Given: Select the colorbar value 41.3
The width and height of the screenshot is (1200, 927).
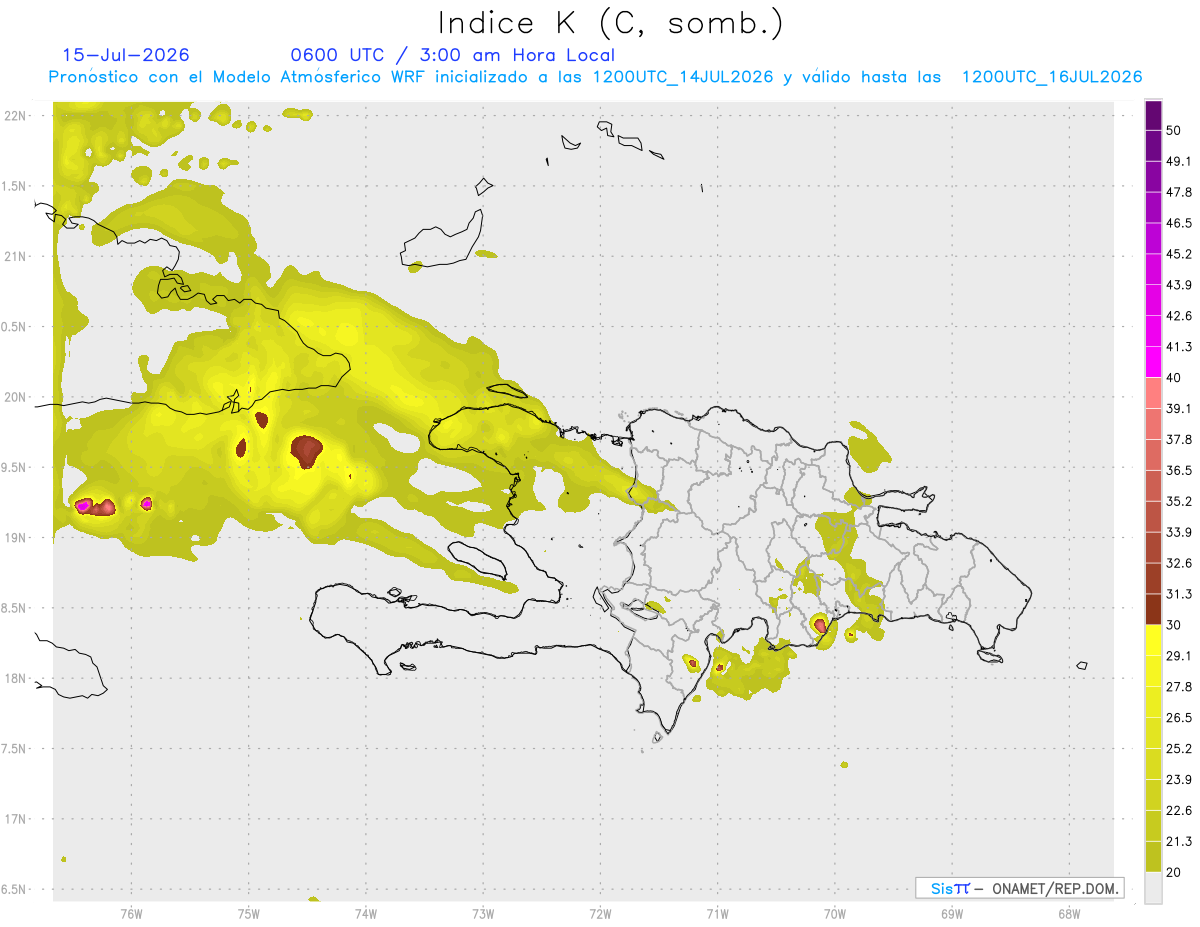Looking at the screenshot, I should coord(1179,347).
